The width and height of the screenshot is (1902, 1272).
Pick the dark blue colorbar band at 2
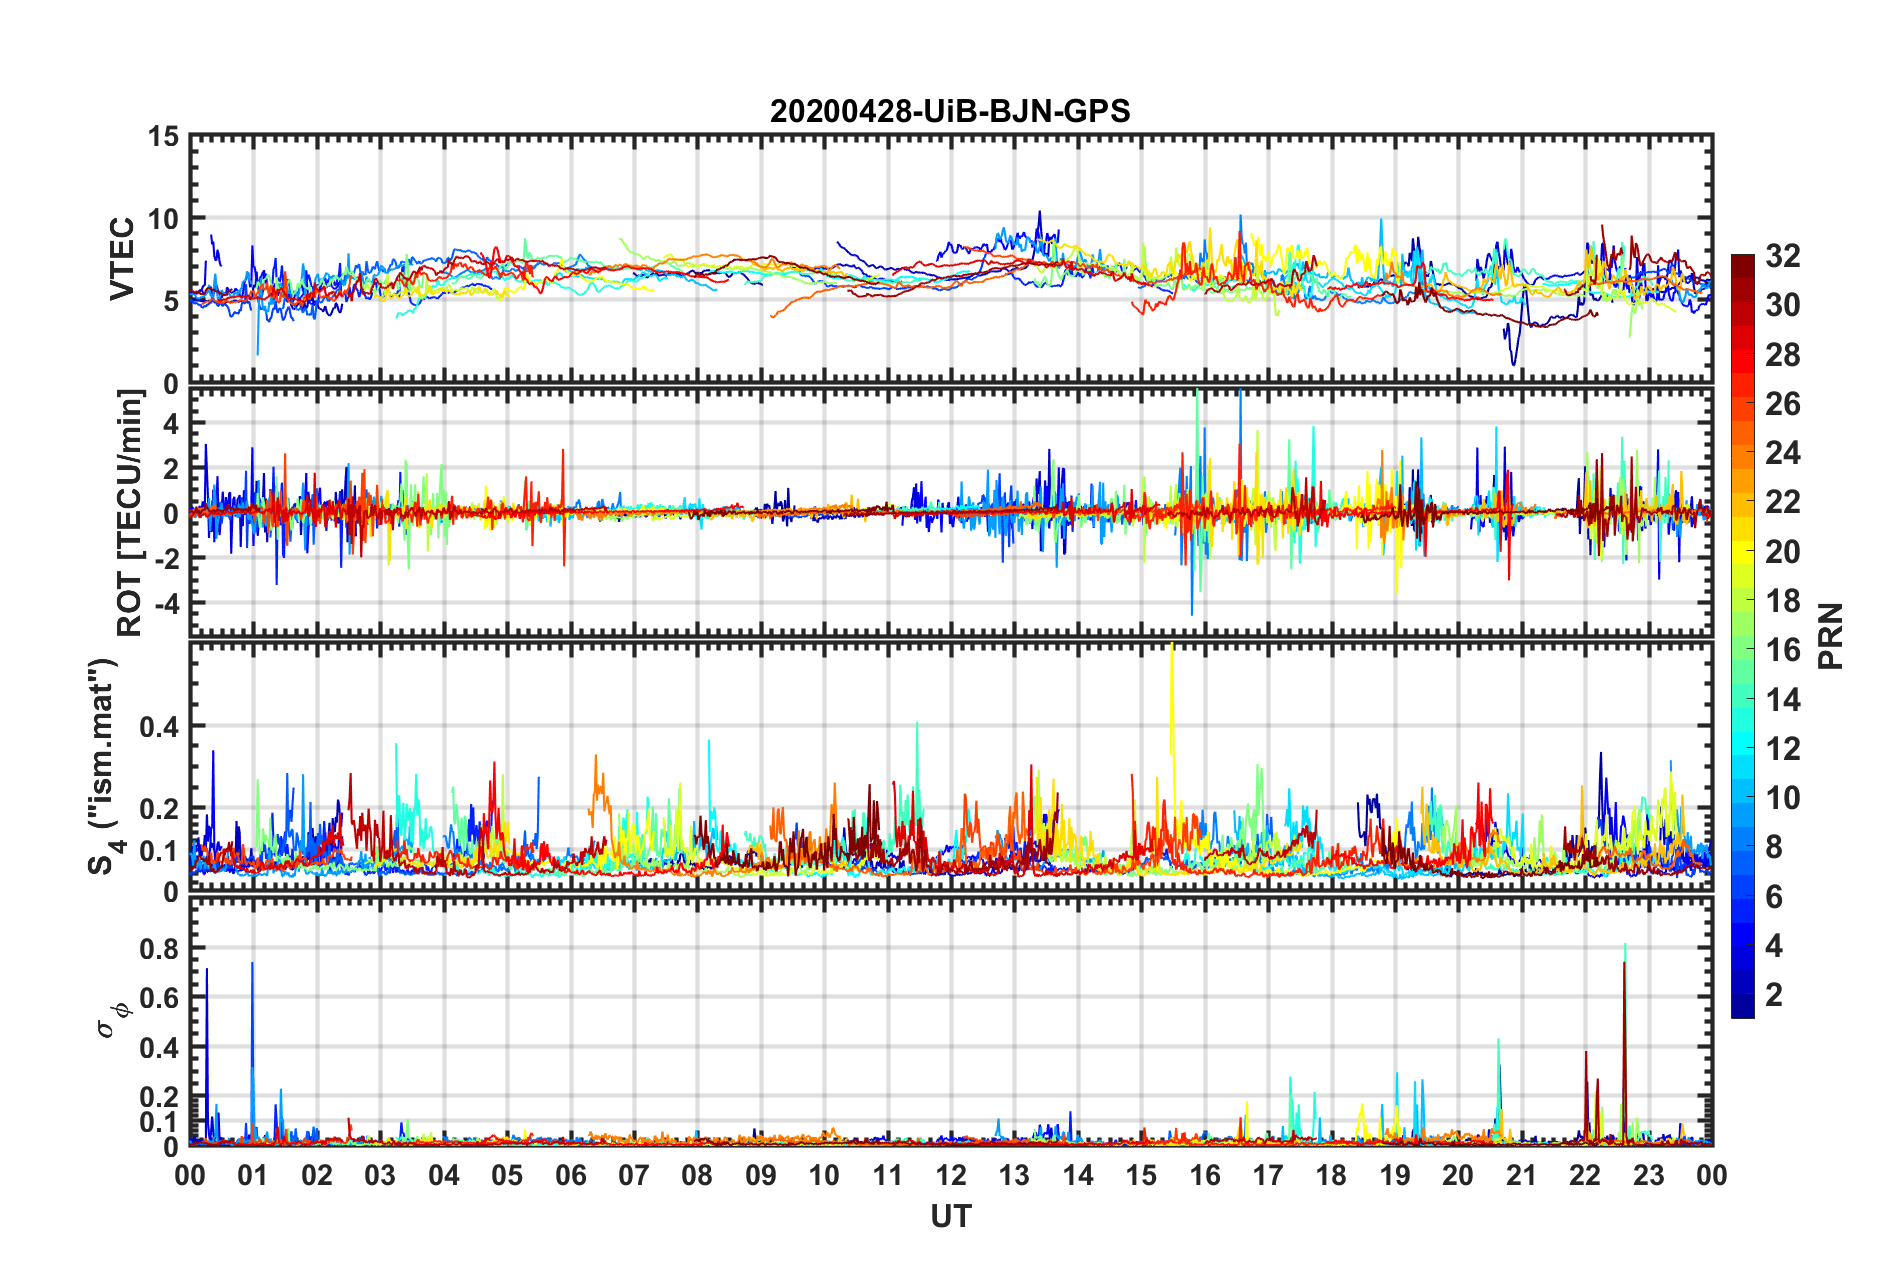click(x=1742, y=995)
